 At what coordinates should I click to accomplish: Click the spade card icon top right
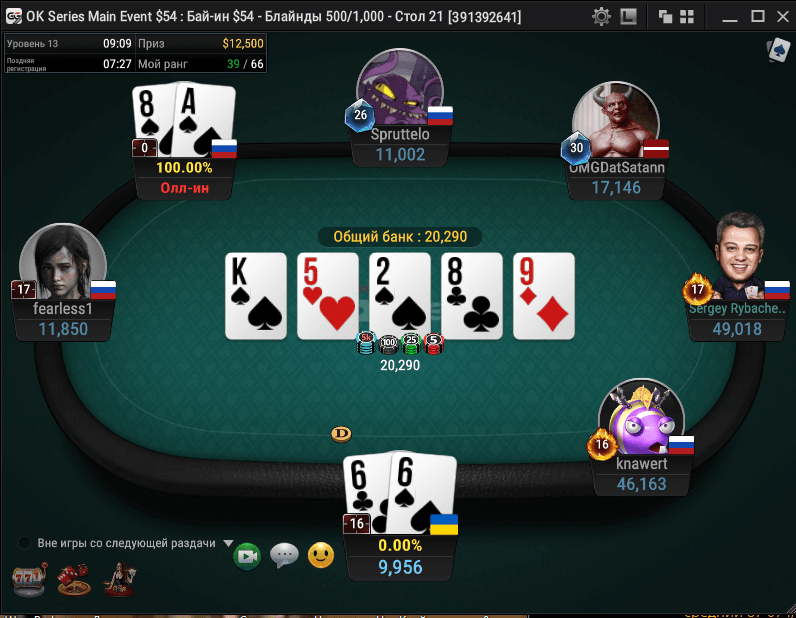tap(778, 50)
